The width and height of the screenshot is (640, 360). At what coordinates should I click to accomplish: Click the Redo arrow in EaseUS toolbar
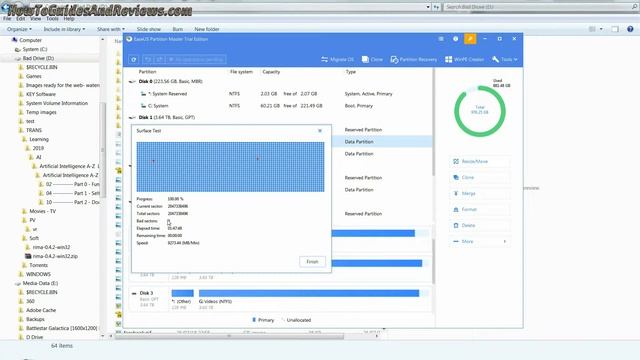pyautogui.click(x=160, y=60)
